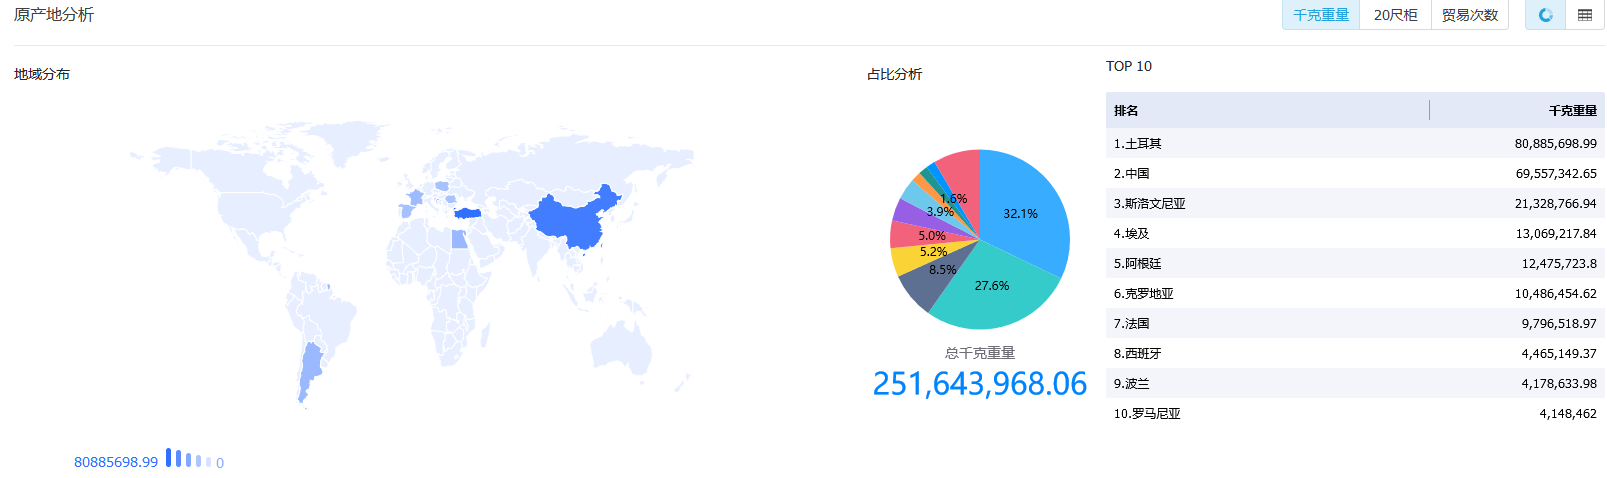Sort by the 千克重量 column header

(1572, 111)
